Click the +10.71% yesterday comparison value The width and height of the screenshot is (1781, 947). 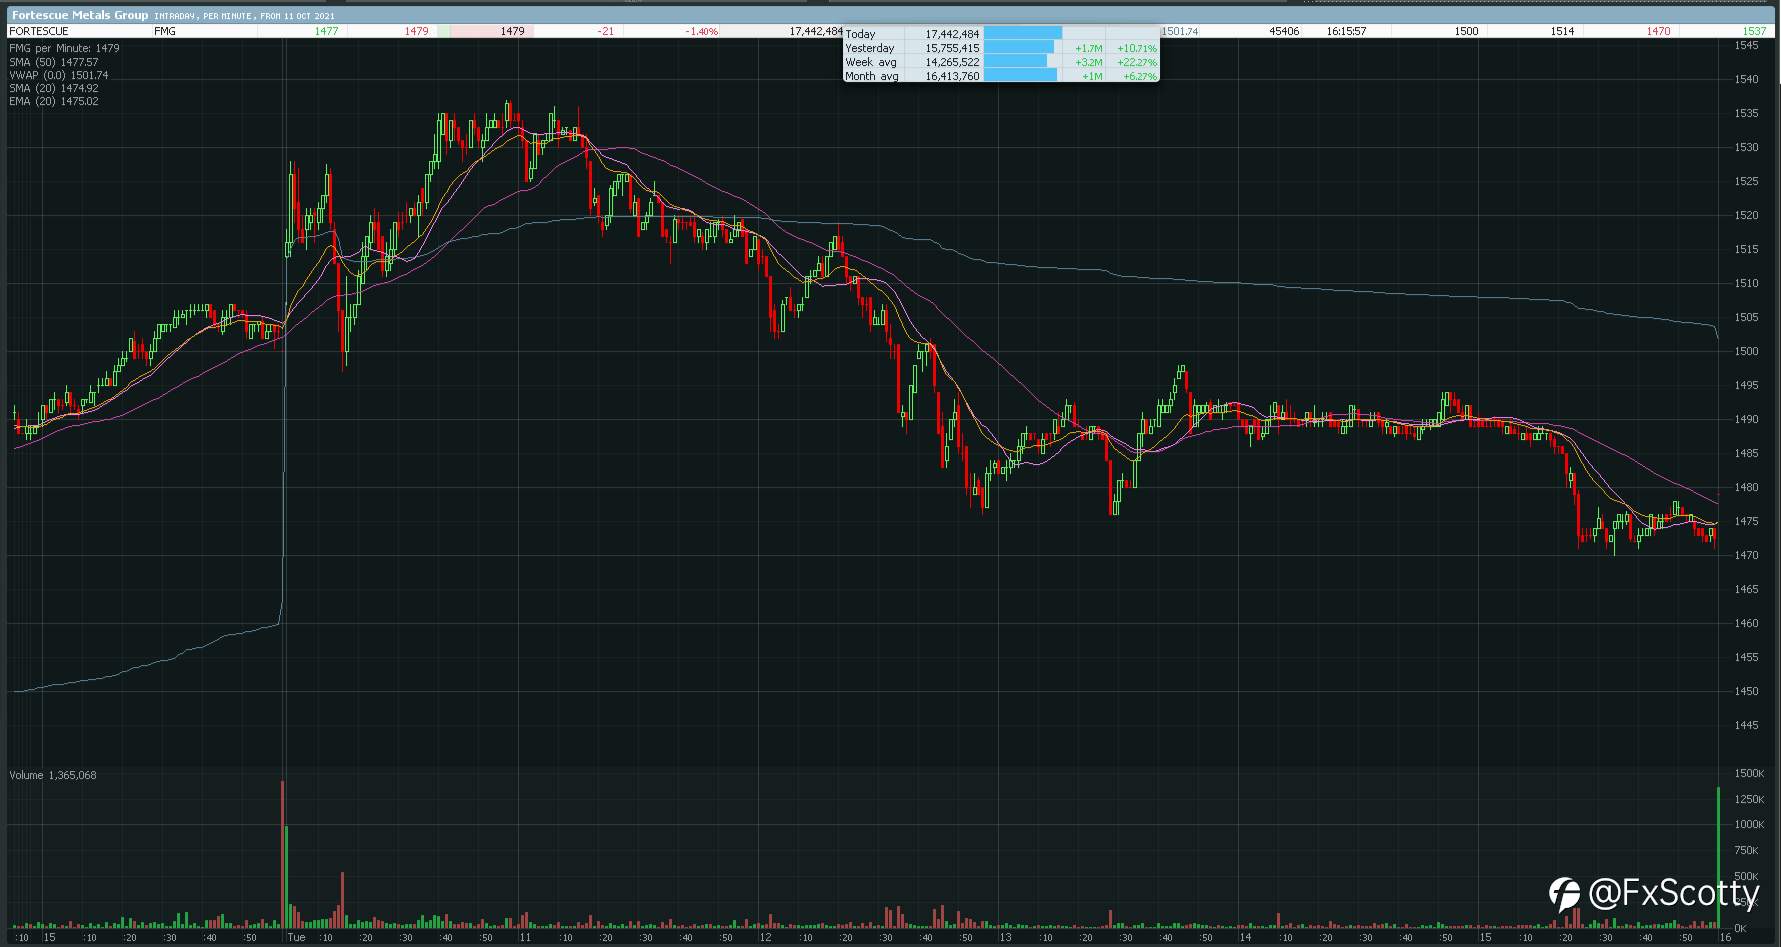tap(1137, 48)
